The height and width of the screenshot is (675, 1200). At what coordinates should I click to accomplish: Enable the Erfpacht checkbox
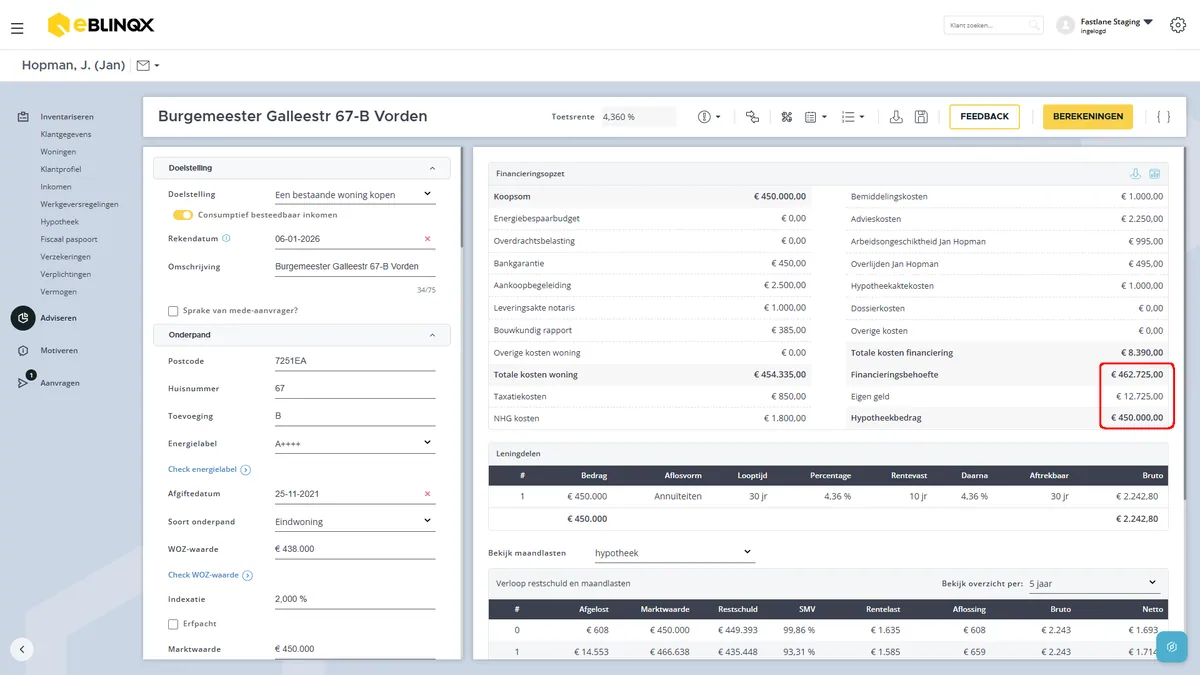(173, 624)
